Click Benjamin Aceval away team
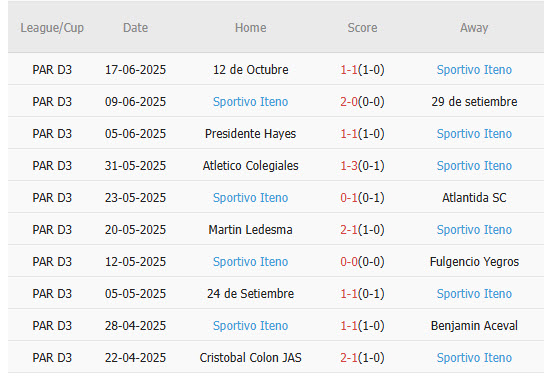544x378 pixels. click(474, 326)
